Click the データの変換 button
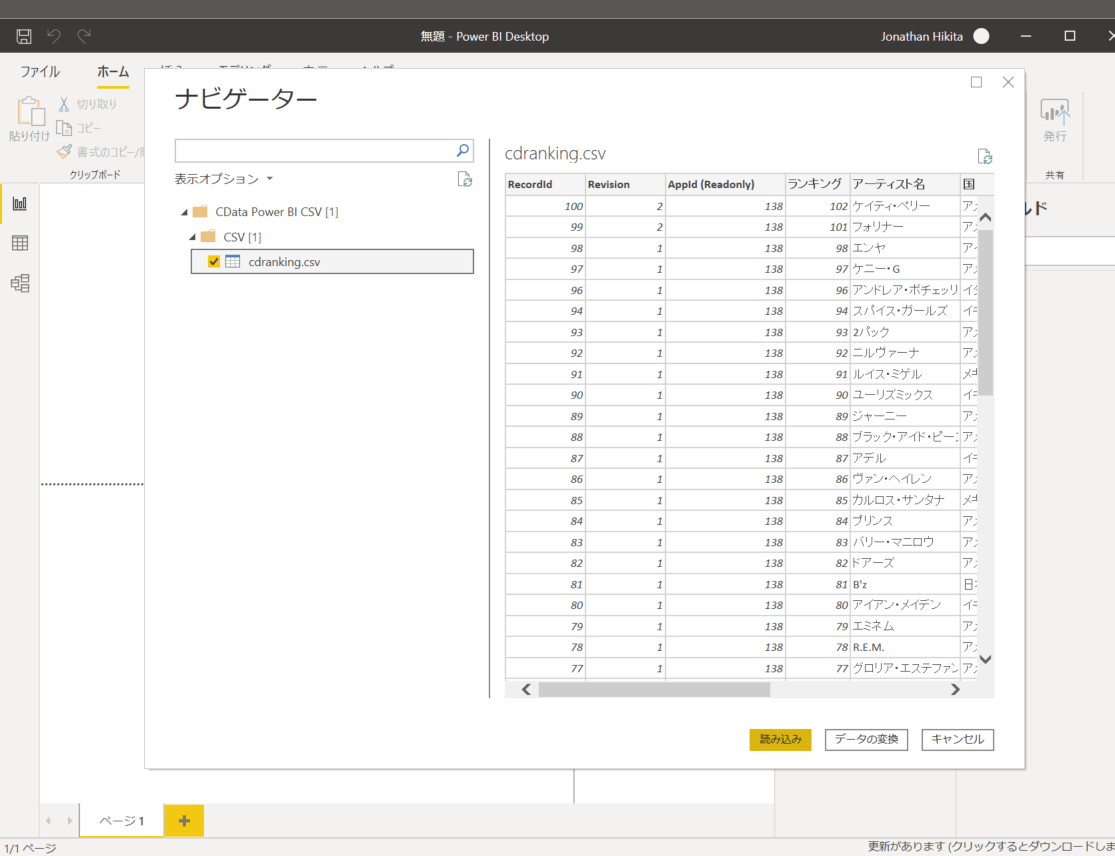The image size is (1115, 856). tap(866, 739)
